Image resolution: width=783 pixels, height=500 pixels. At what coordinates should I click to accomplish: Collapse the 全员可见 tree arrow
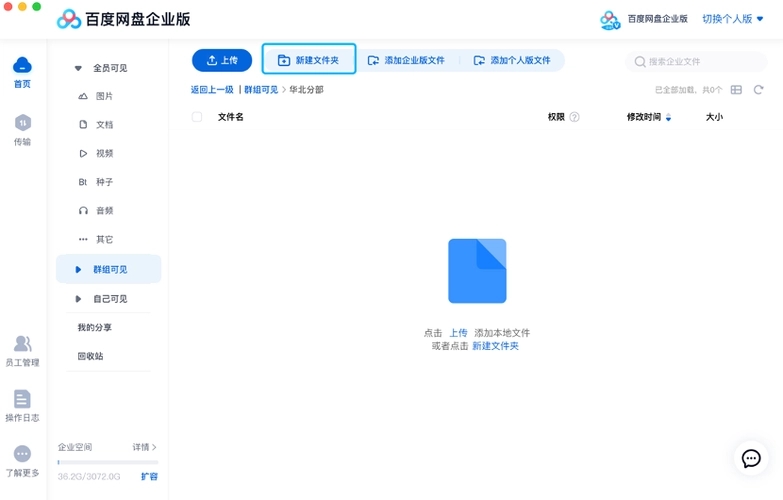coord(78,68)
